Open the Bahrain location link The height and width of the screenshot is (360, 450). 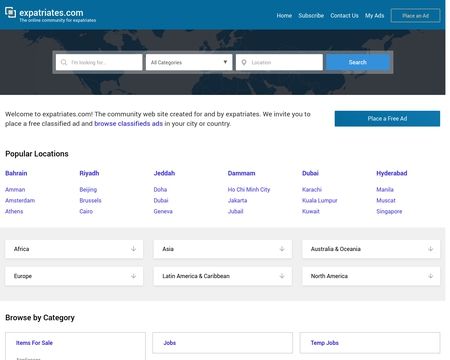[x=16, y=173]
